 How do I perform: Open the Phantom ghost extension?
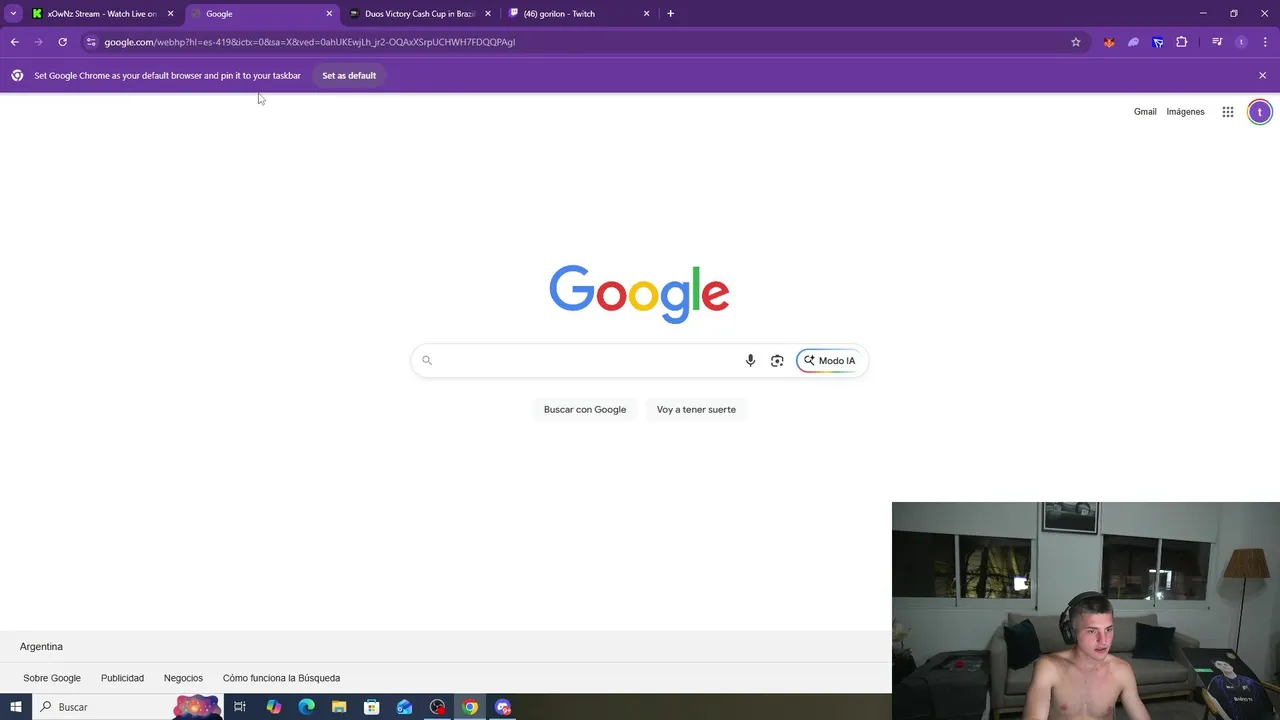click(1133, 42)
